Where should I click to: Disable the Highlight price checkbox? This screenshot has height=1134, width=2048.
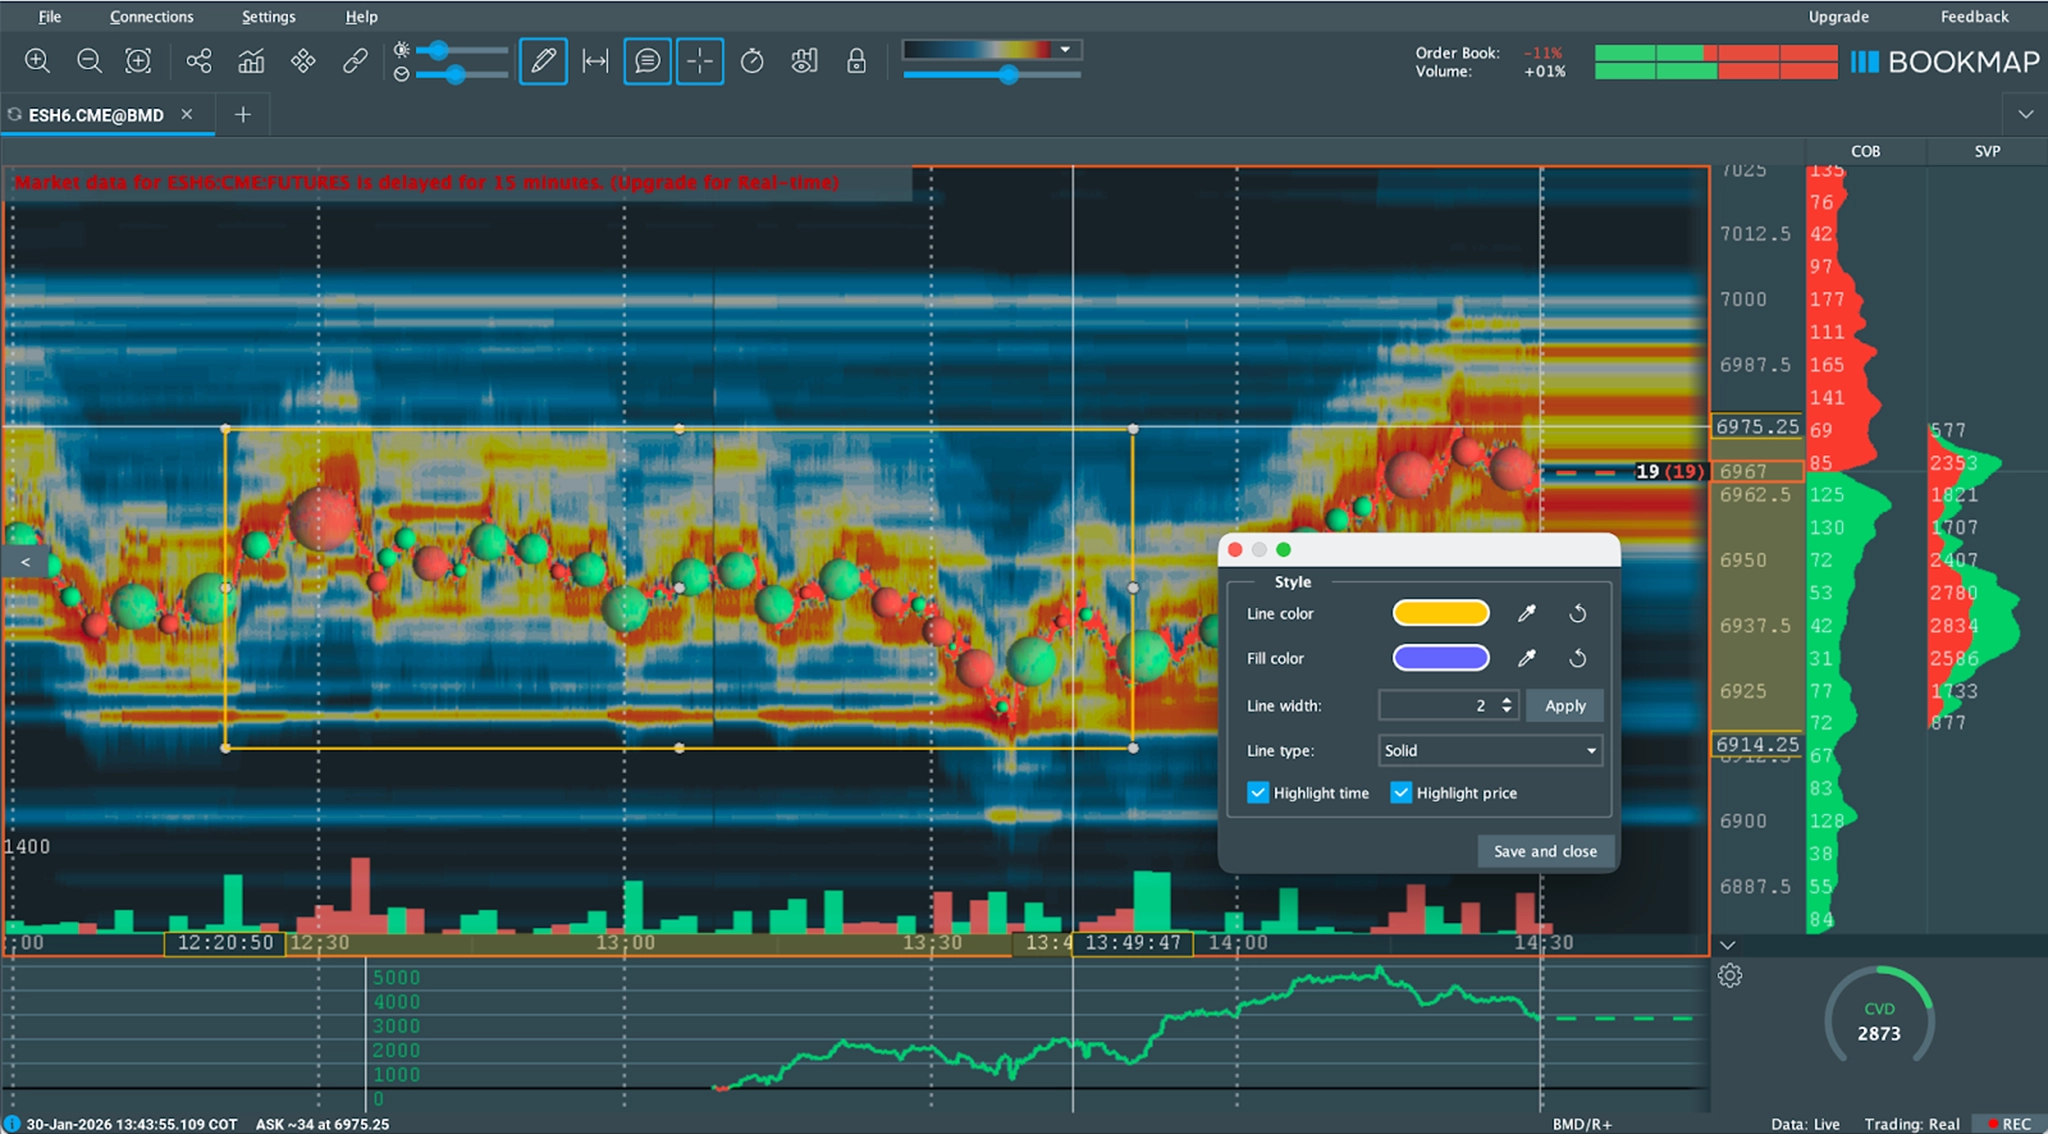(x=1401, y=792)
